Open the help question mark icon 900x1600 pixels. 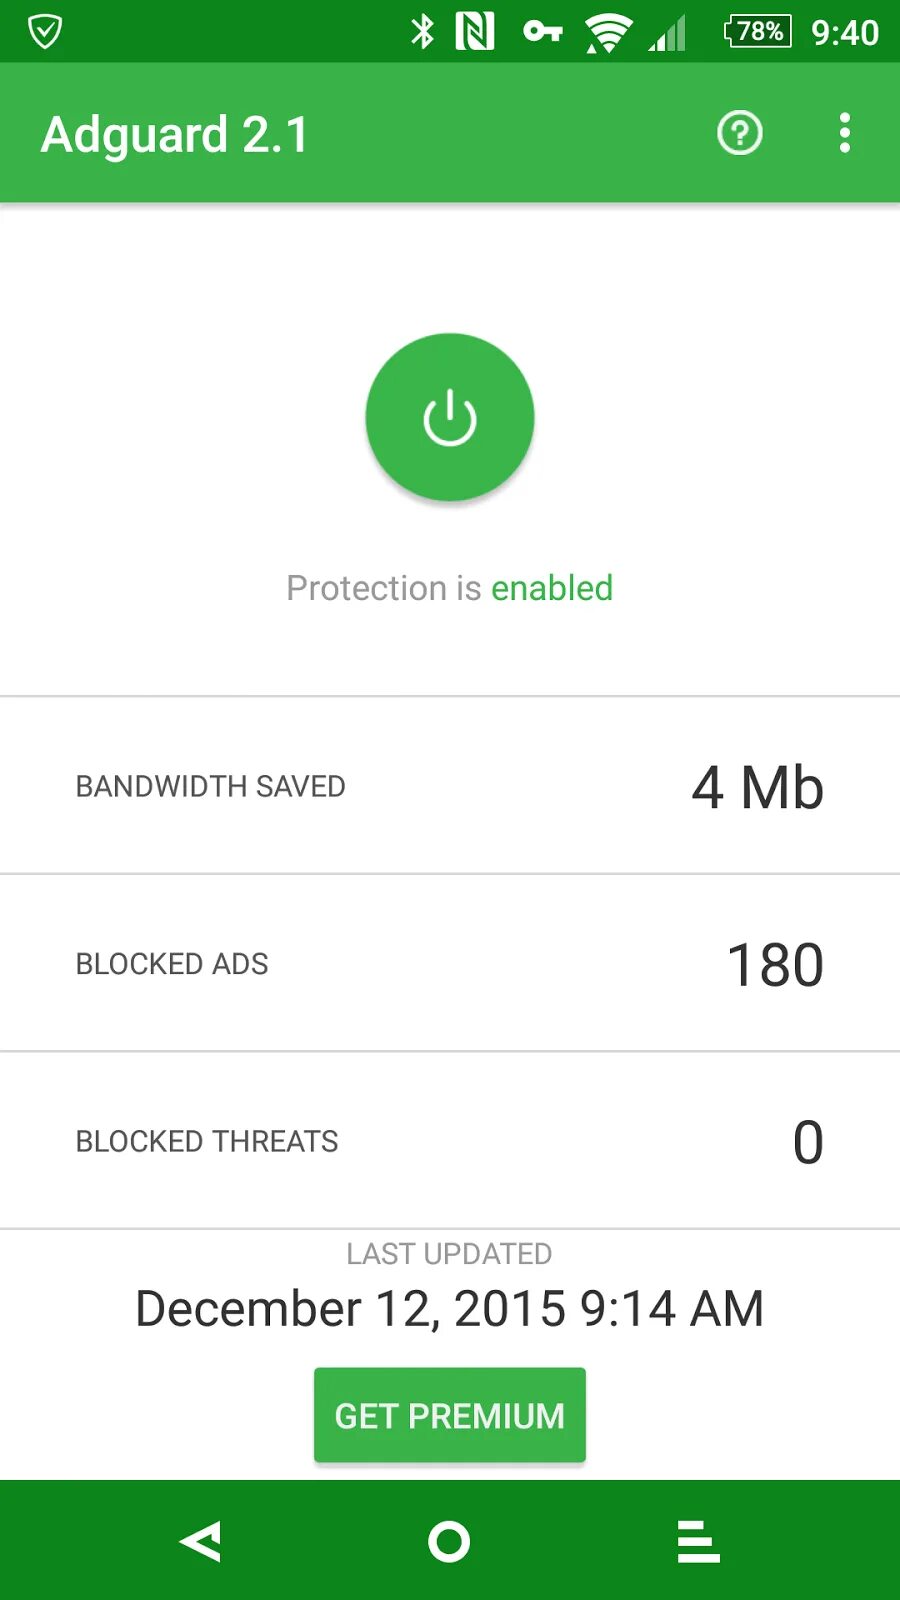coord(740,133)
